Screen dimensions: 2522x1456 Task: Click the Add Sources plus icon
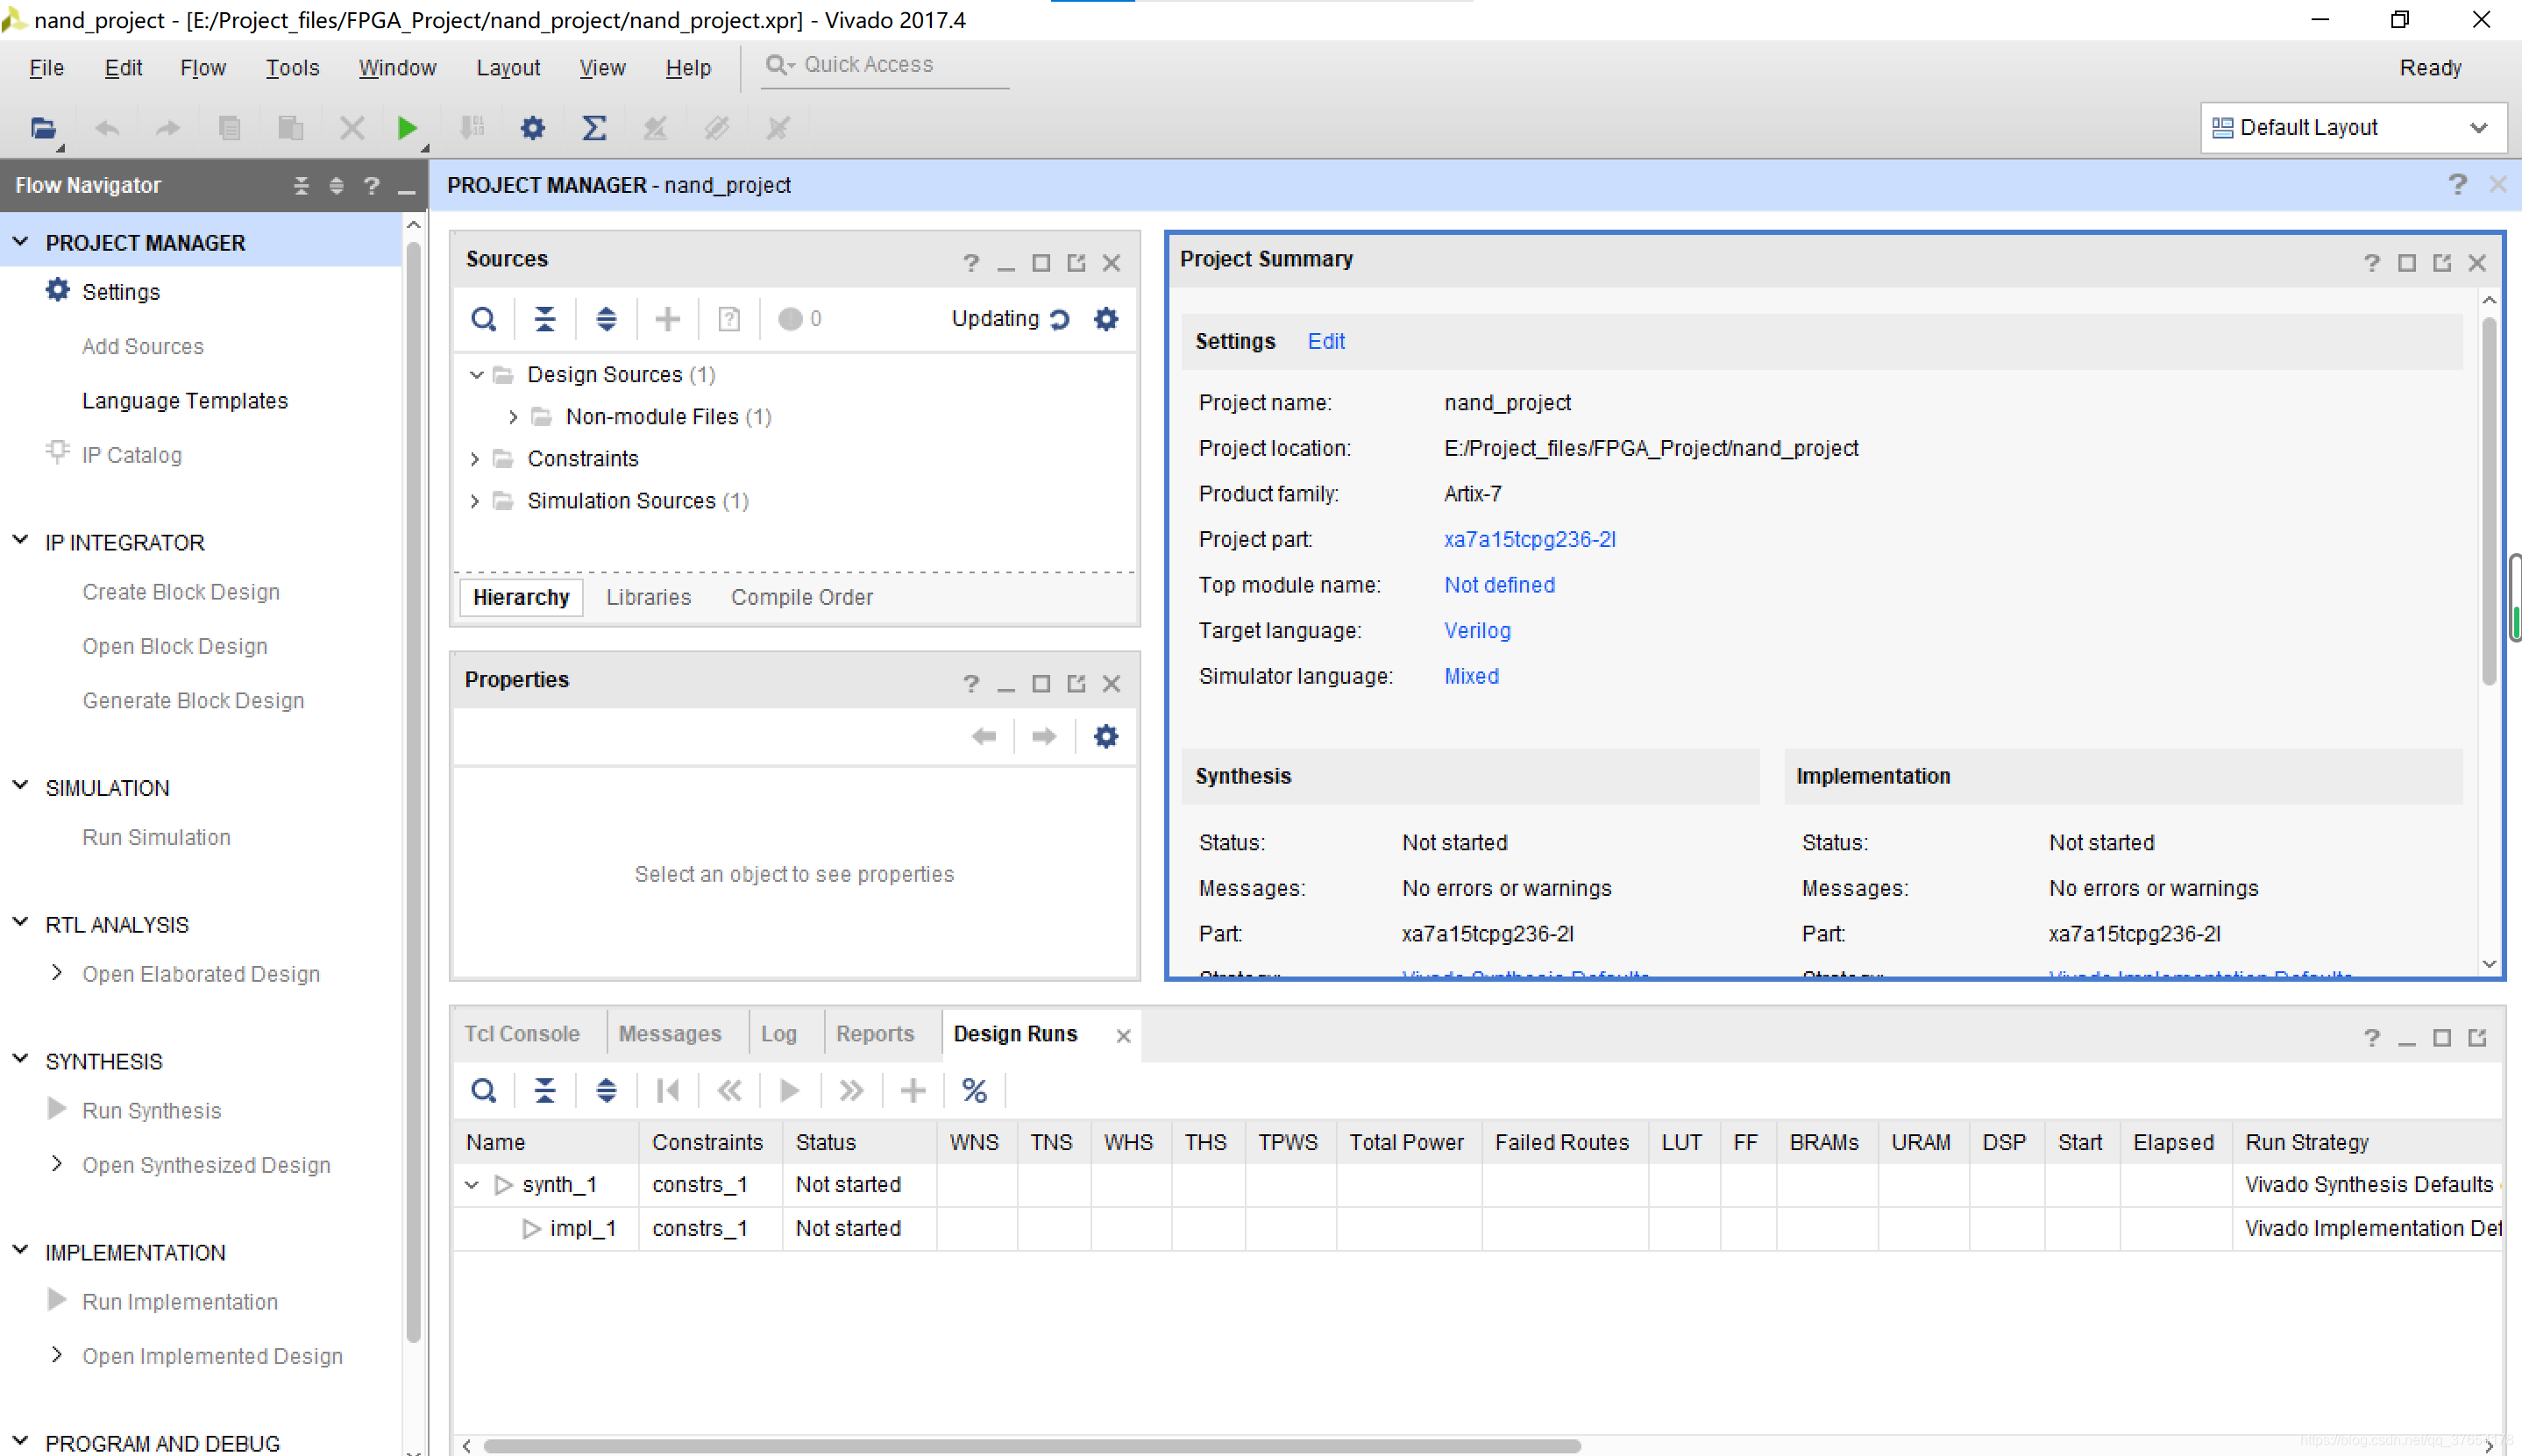pyautogui.click(x=667, y=317)
